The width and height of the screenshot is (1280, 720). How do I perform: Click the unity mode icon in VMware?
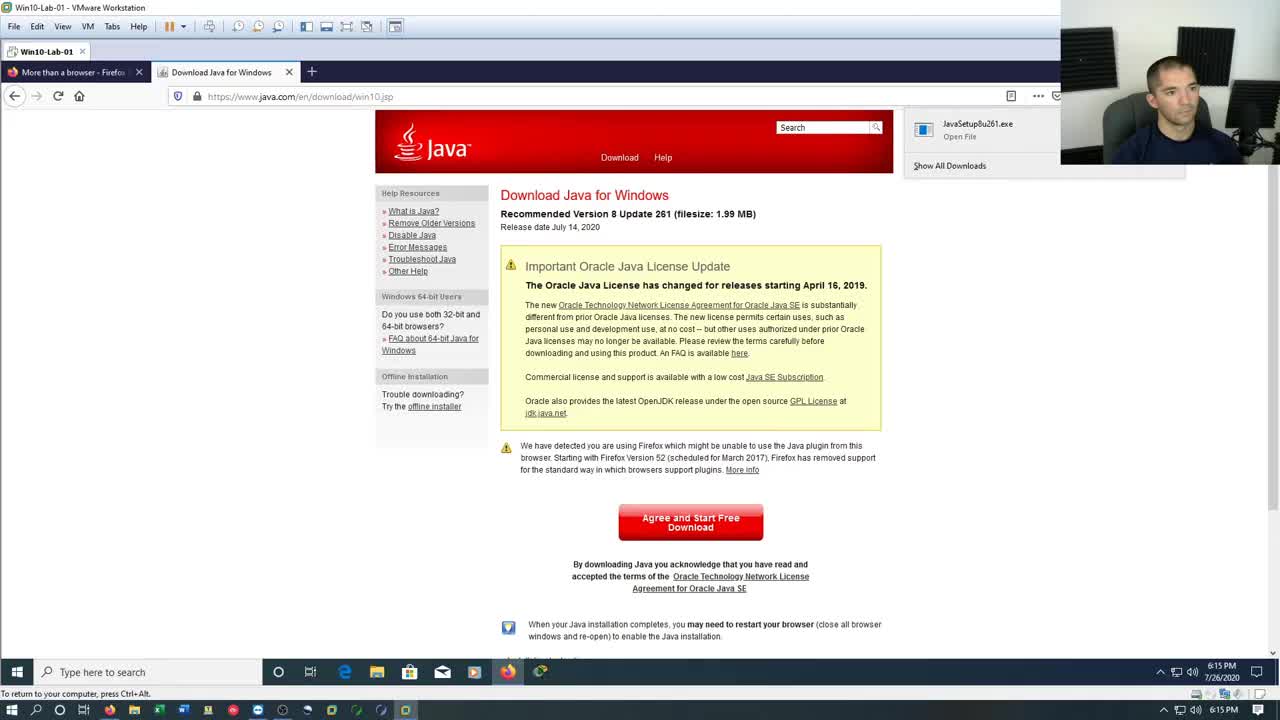(x=366, y=26)
